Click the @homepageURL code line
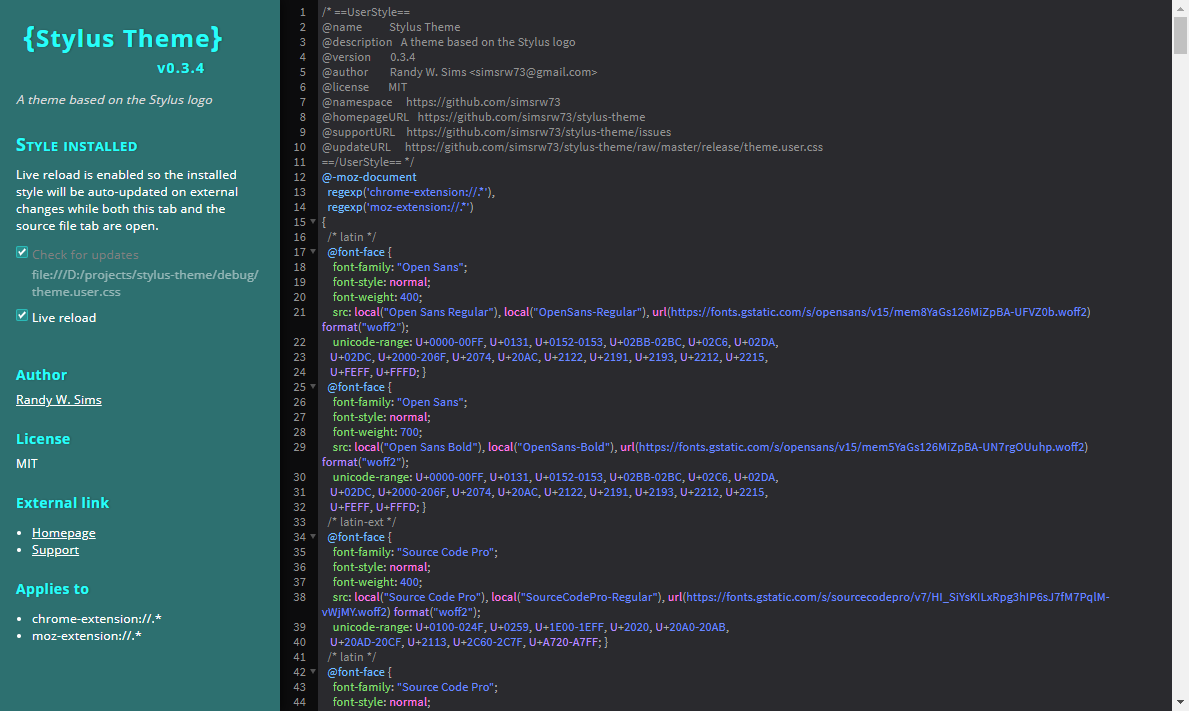Image resolution: width=1189 pixels, height=711 pixels. click(x=483, y=117)
